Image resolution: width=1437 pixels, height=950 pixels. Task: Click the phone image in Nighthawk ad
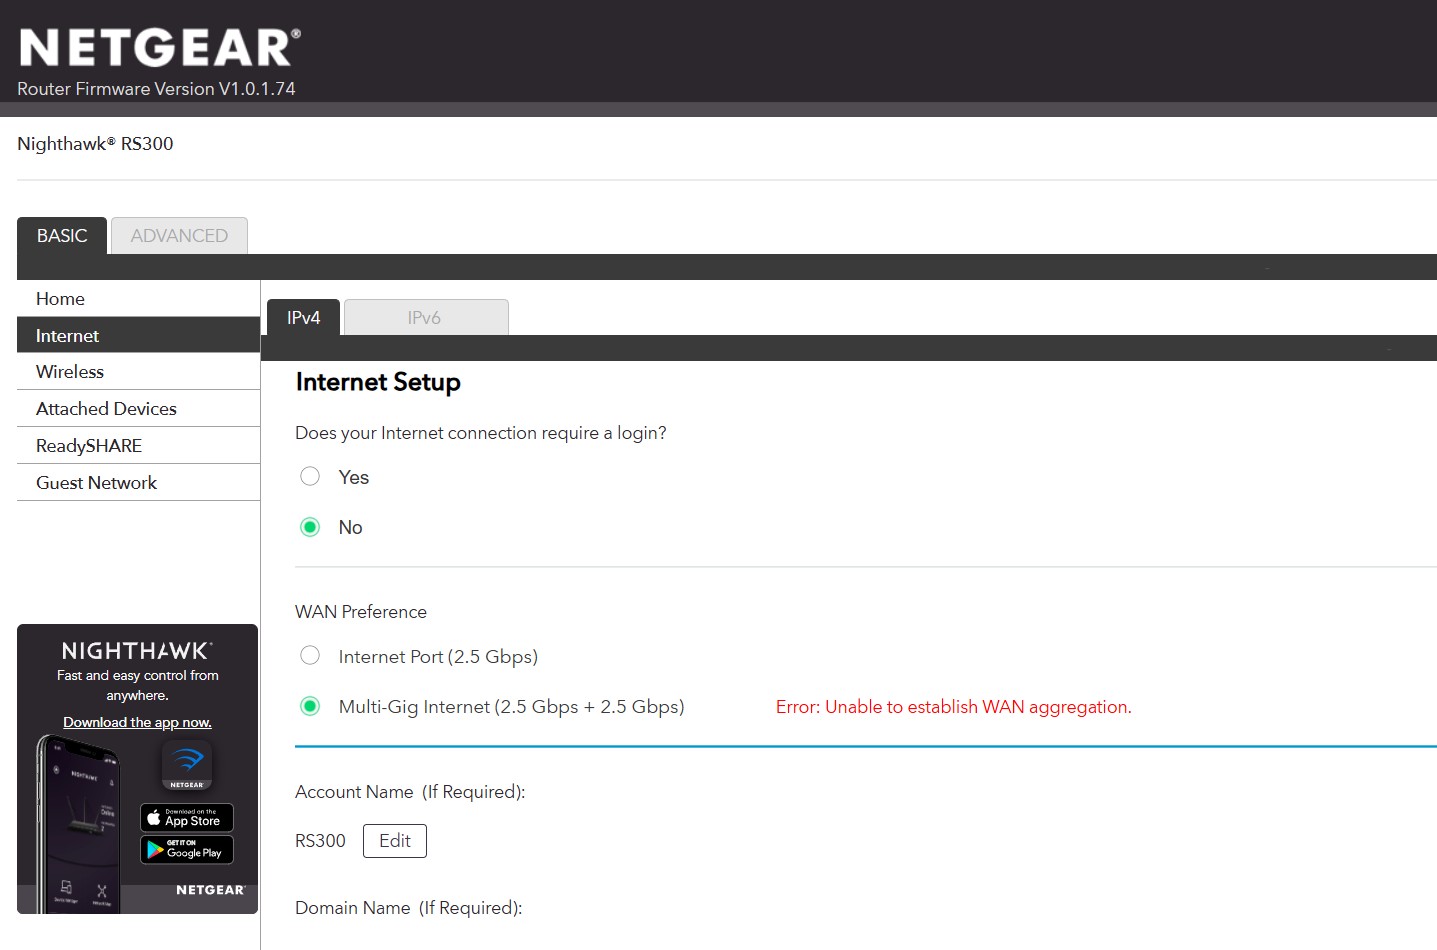(82, 825)
